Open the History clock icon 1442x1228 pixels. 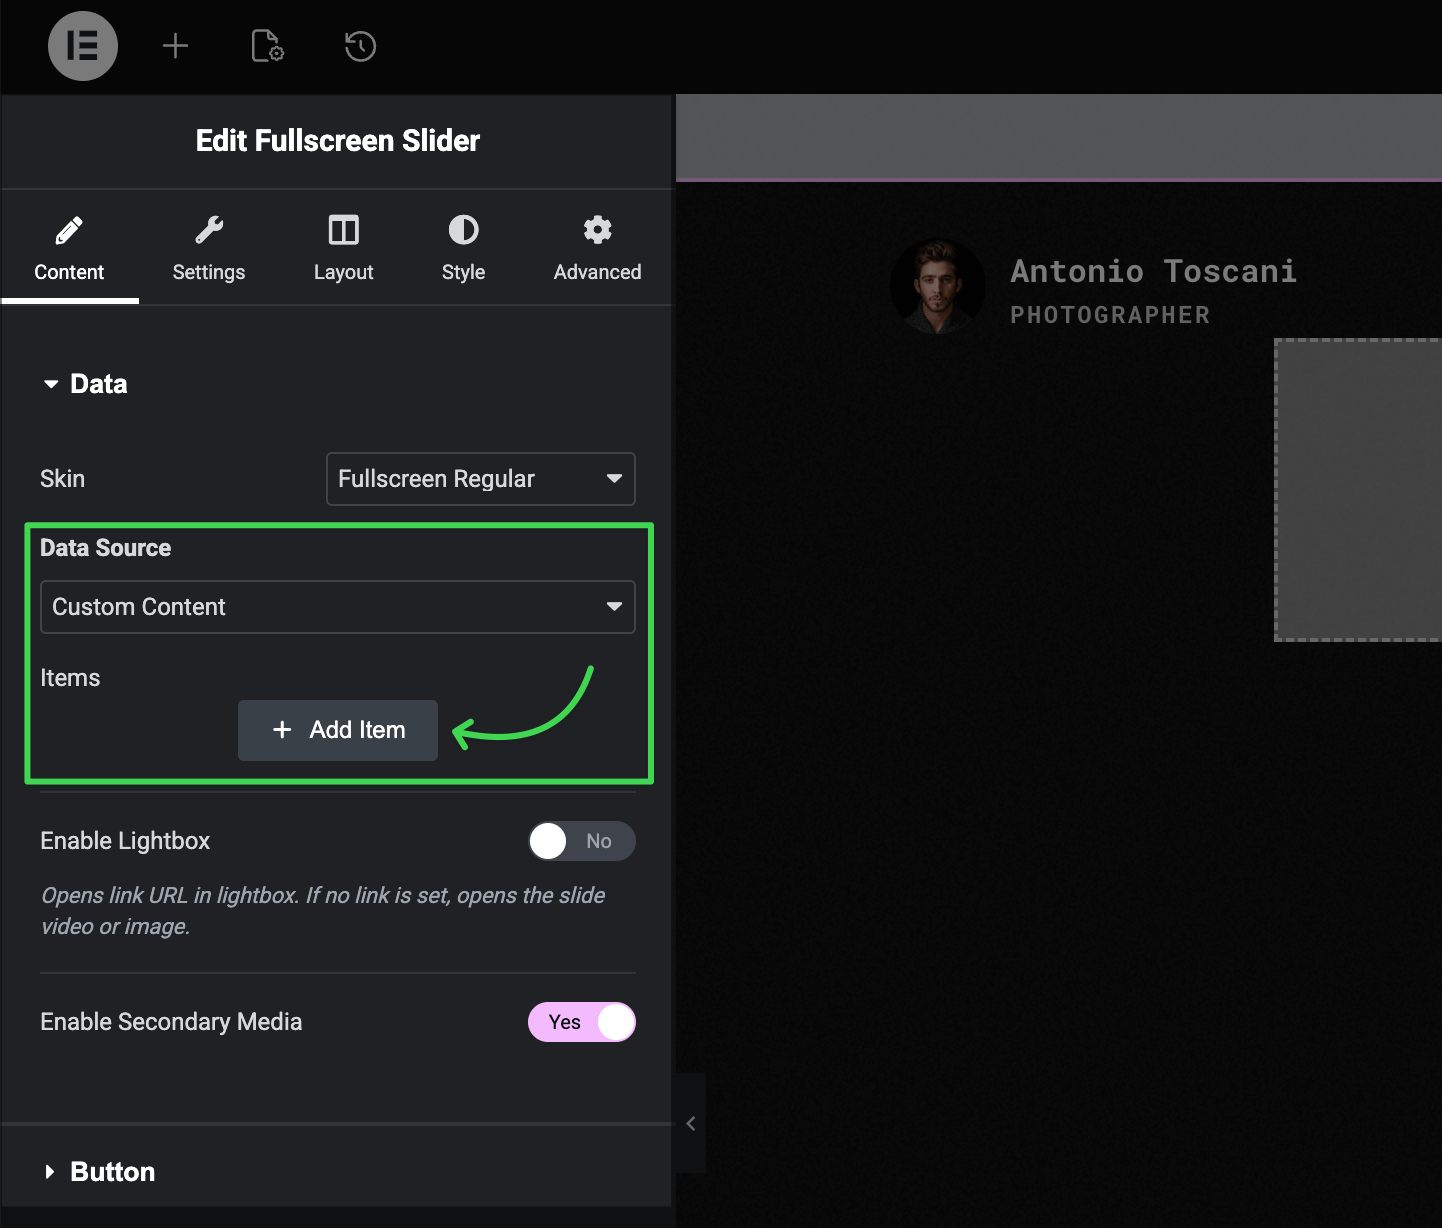360,46
